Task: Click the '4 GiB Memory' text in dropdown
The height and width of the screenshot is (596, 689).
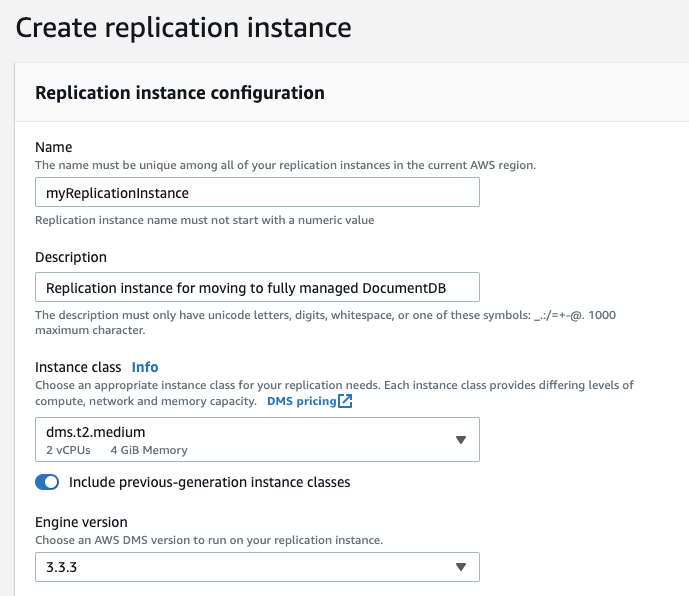Action: coord(149,450)
